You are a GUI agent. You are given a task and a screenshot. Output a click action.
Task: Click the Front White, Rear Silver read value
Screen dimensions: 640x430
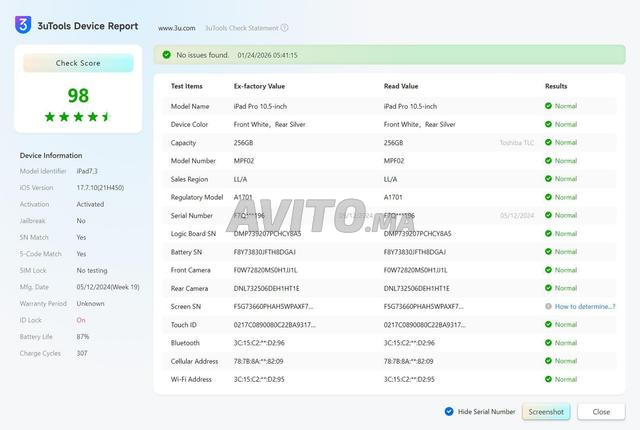(420, 124)
